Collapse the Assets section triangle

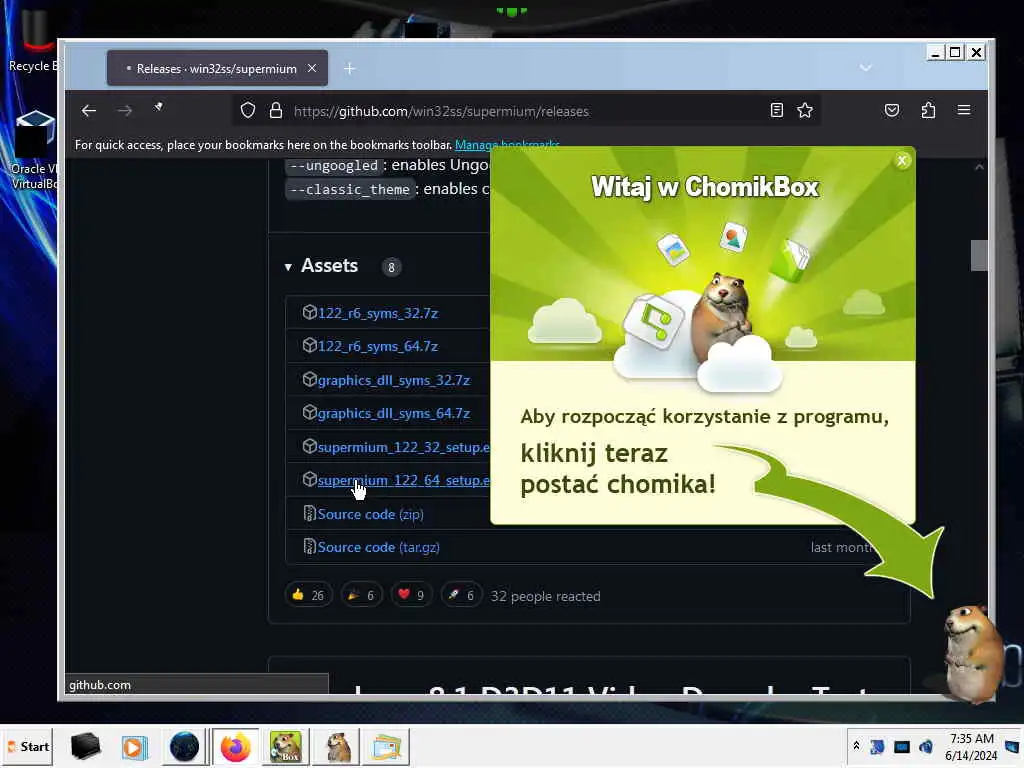(288, 266)
